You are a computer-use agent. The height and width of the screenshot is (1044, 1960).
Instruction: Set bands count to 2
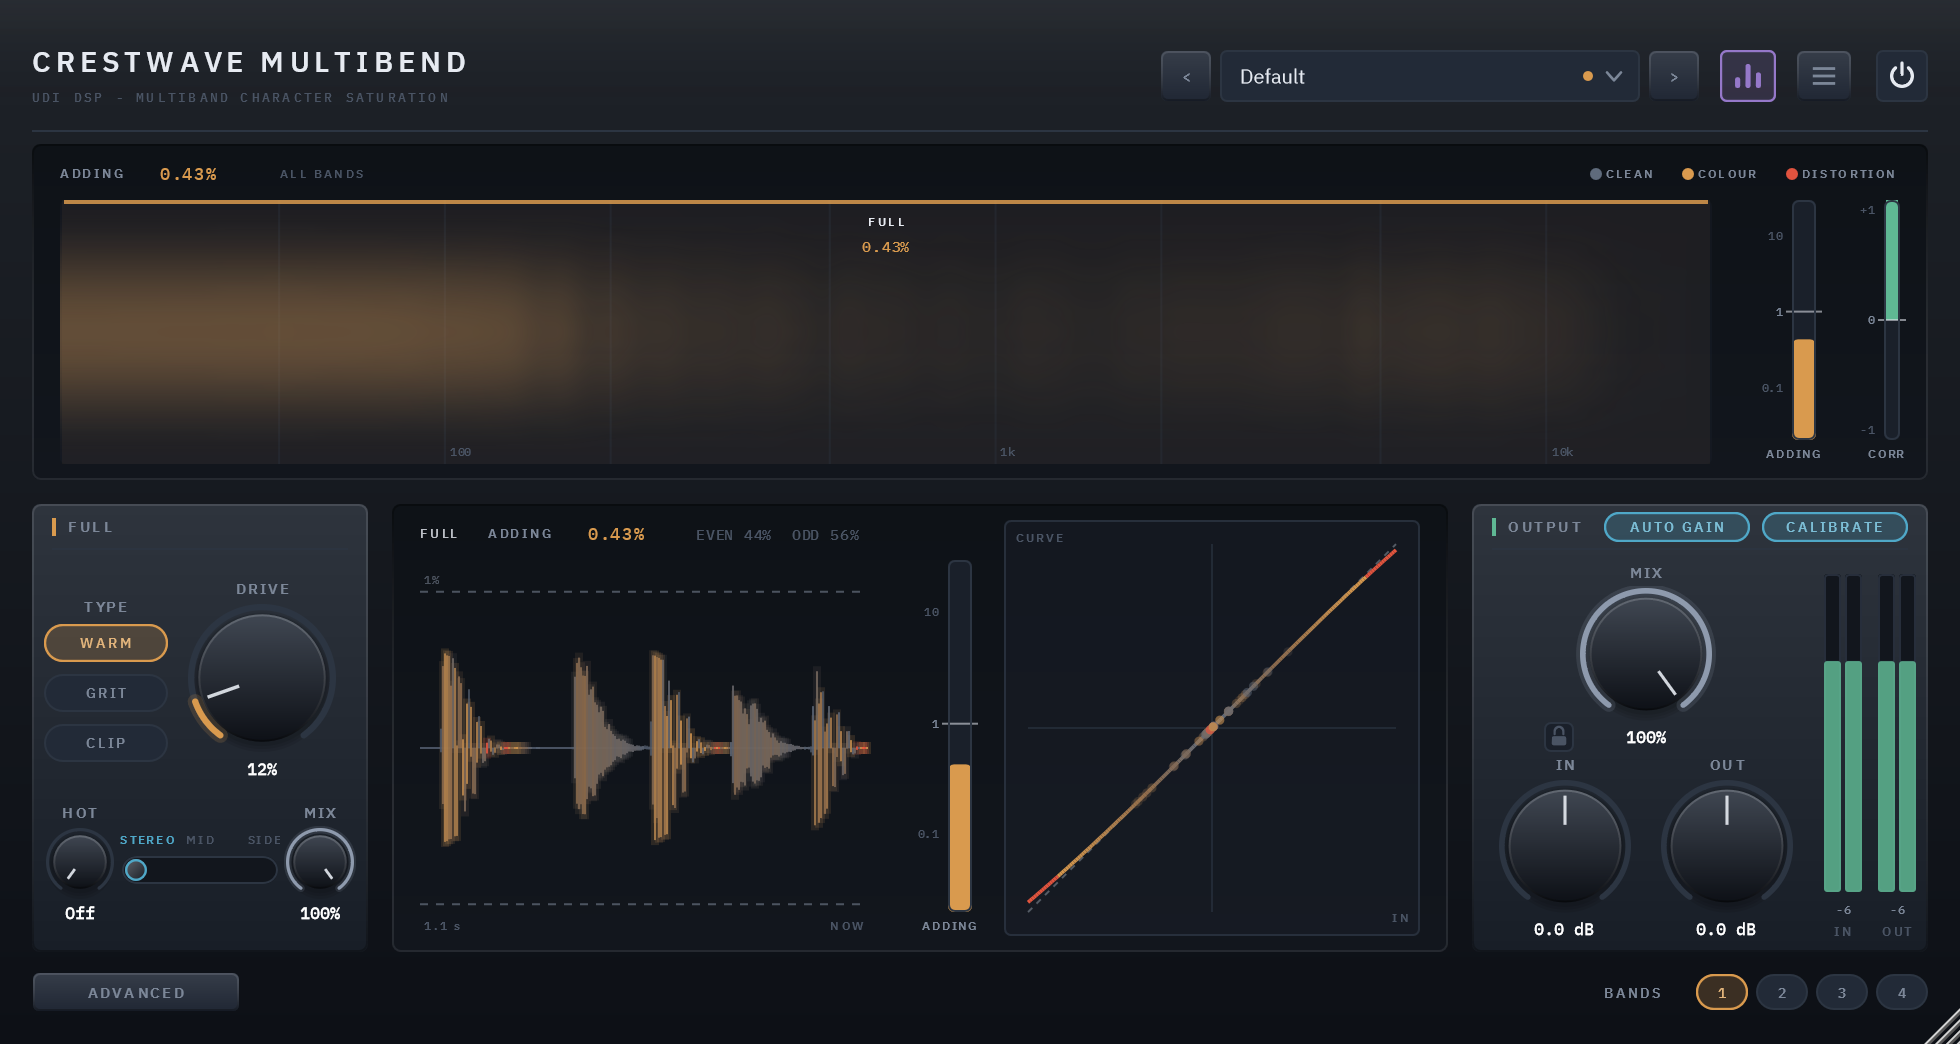click(1782, 993)
